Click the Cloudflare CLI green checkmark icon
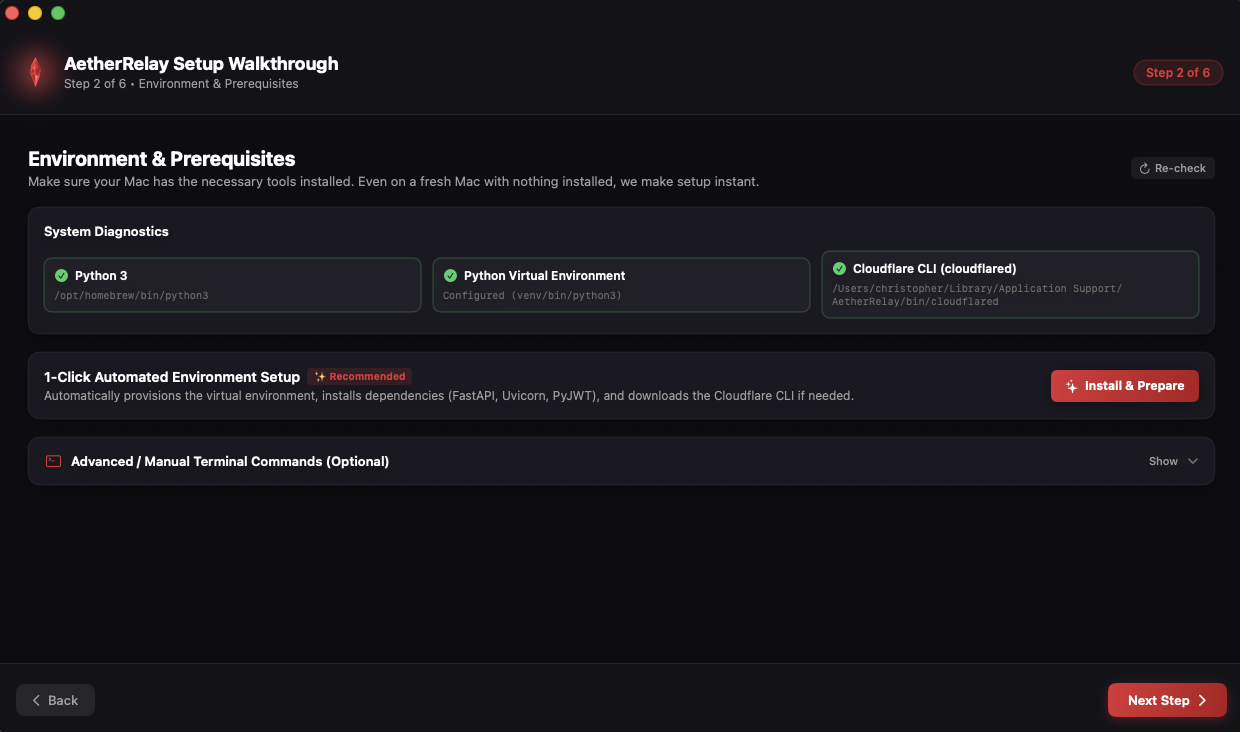 pos(839,269)
